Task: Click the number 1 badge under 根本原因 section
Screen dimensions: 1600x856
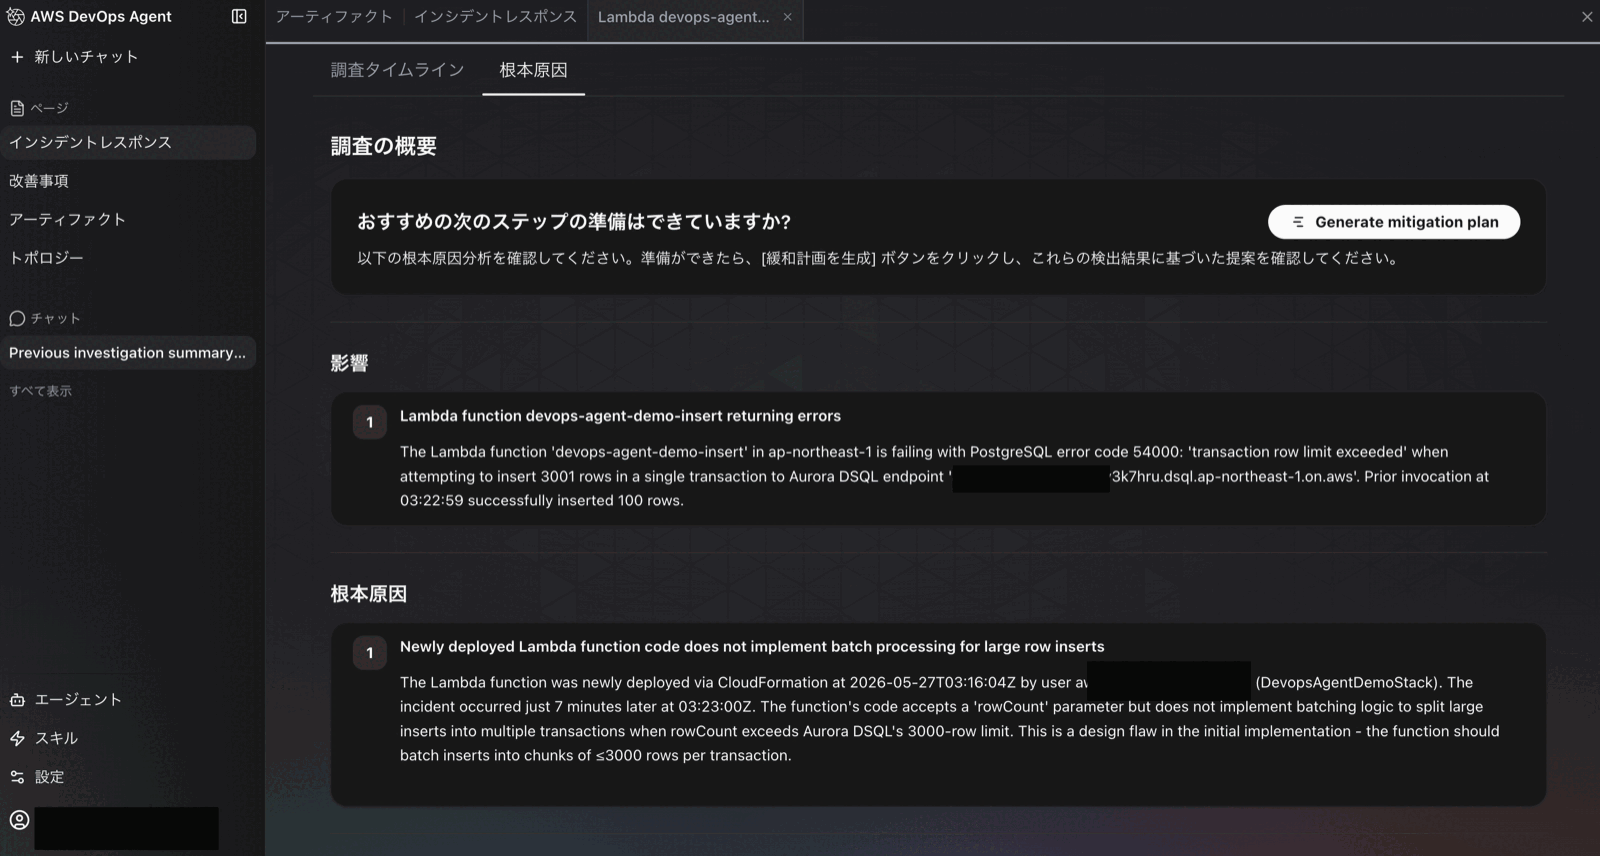Action: [370, 653]
